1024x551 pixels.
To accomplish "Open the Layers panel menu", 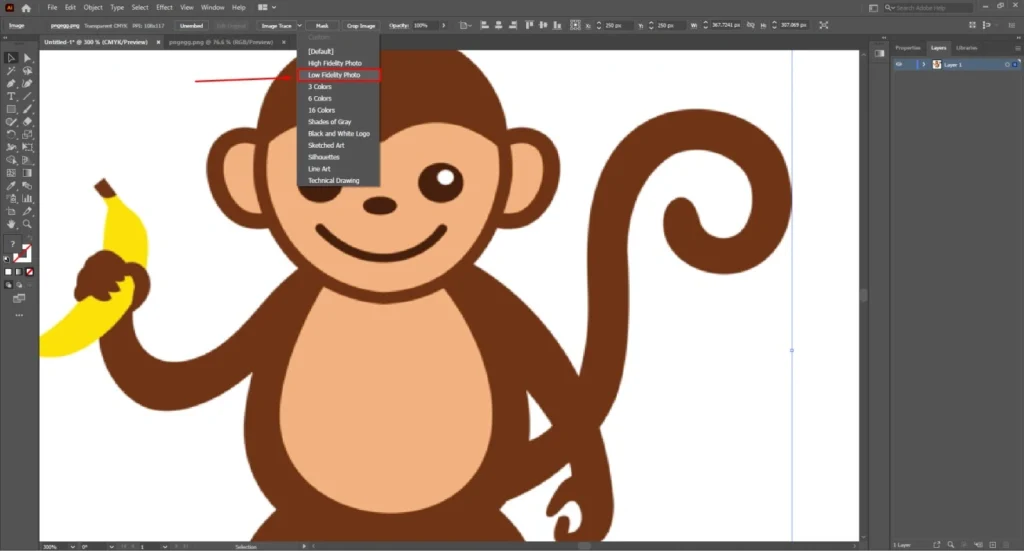I will pyautogui.click(x=1017, y=48).
